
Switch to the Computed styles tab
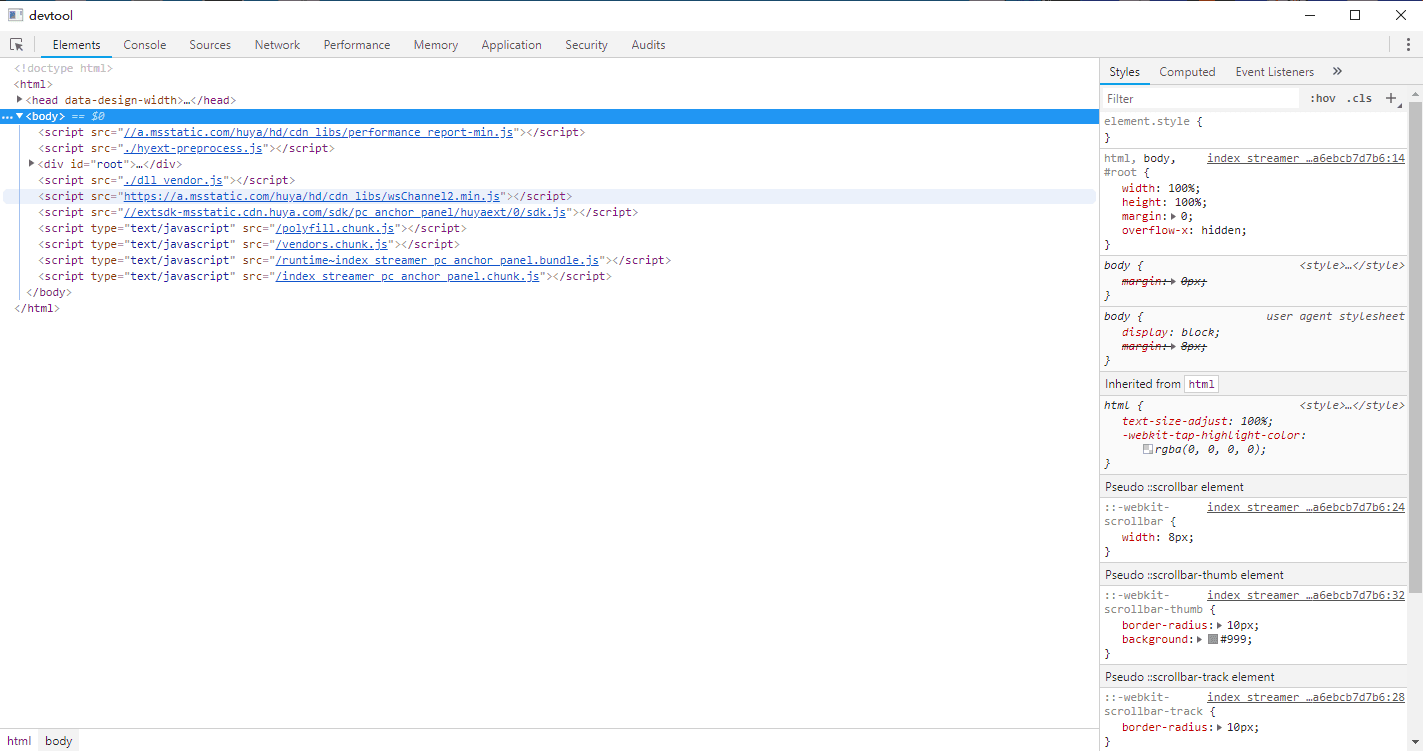(x=1187, y=72)
